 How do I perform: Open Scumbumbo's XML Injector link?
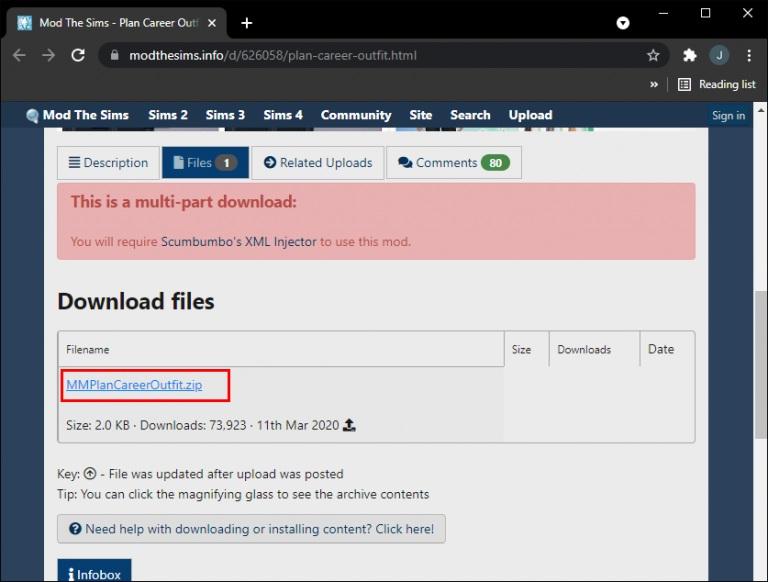click(238, 241)
